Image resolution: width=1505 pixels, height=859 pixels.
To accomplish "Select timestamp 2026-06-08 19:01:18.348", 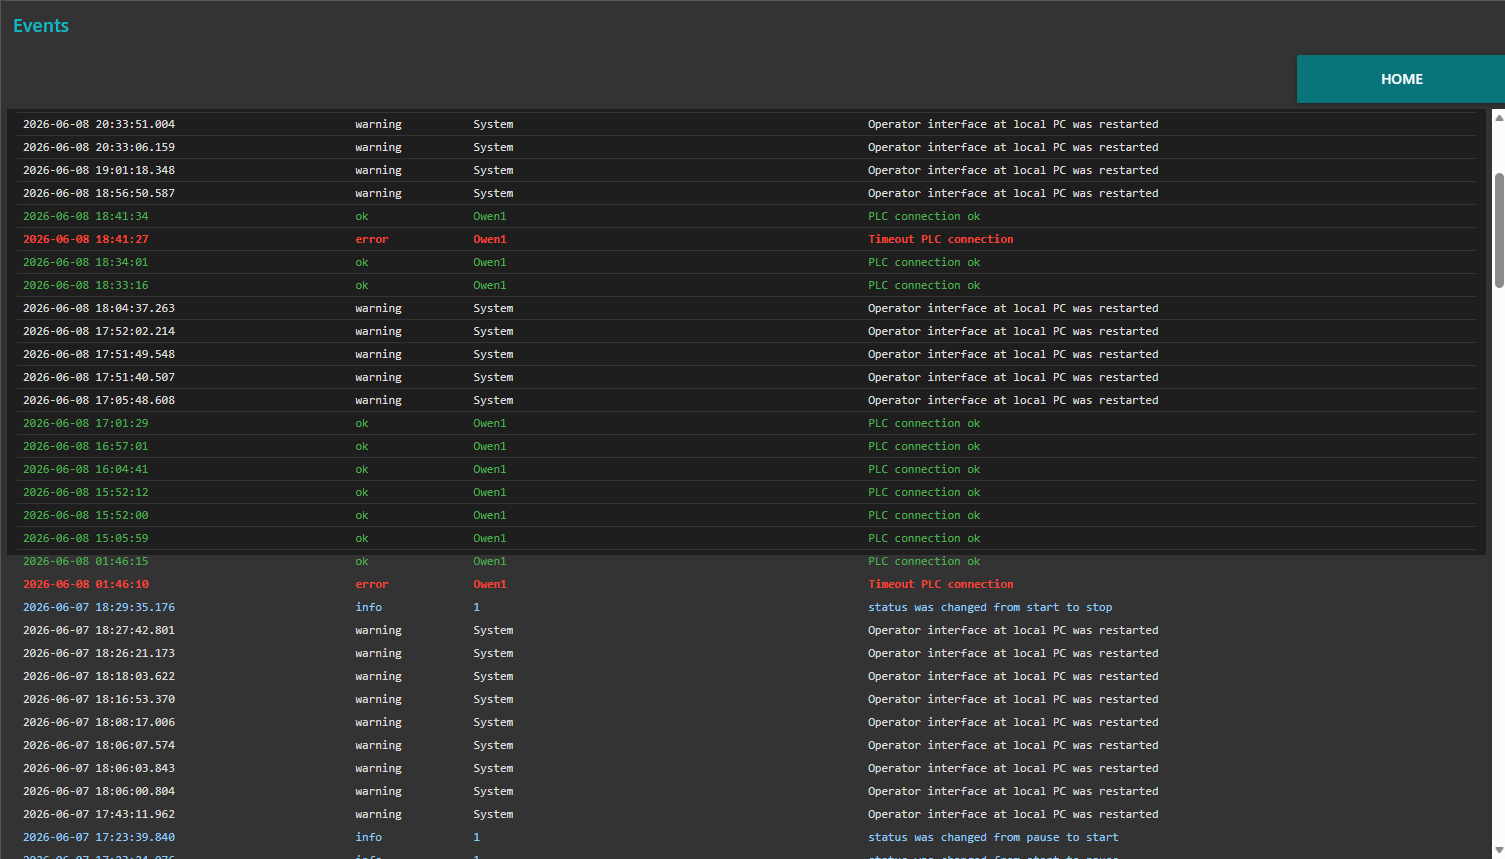I will [x=99, y=170].
